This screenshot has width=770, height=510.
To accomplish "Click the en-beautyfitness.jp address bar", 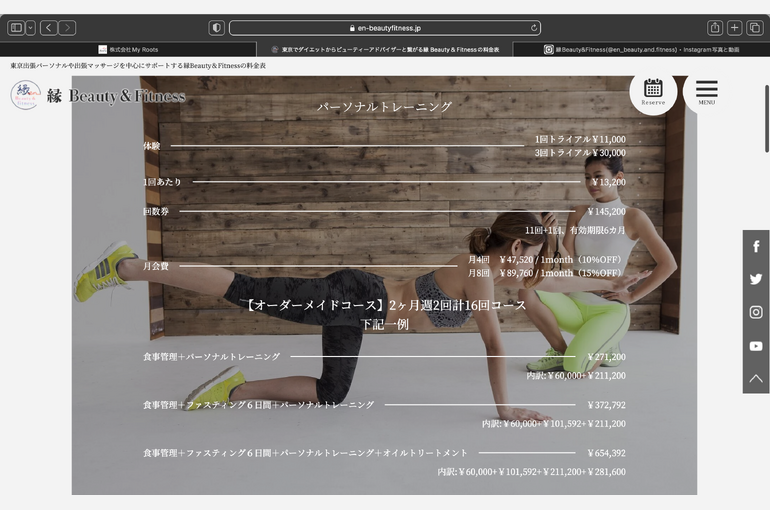I will tap(385, 28).
